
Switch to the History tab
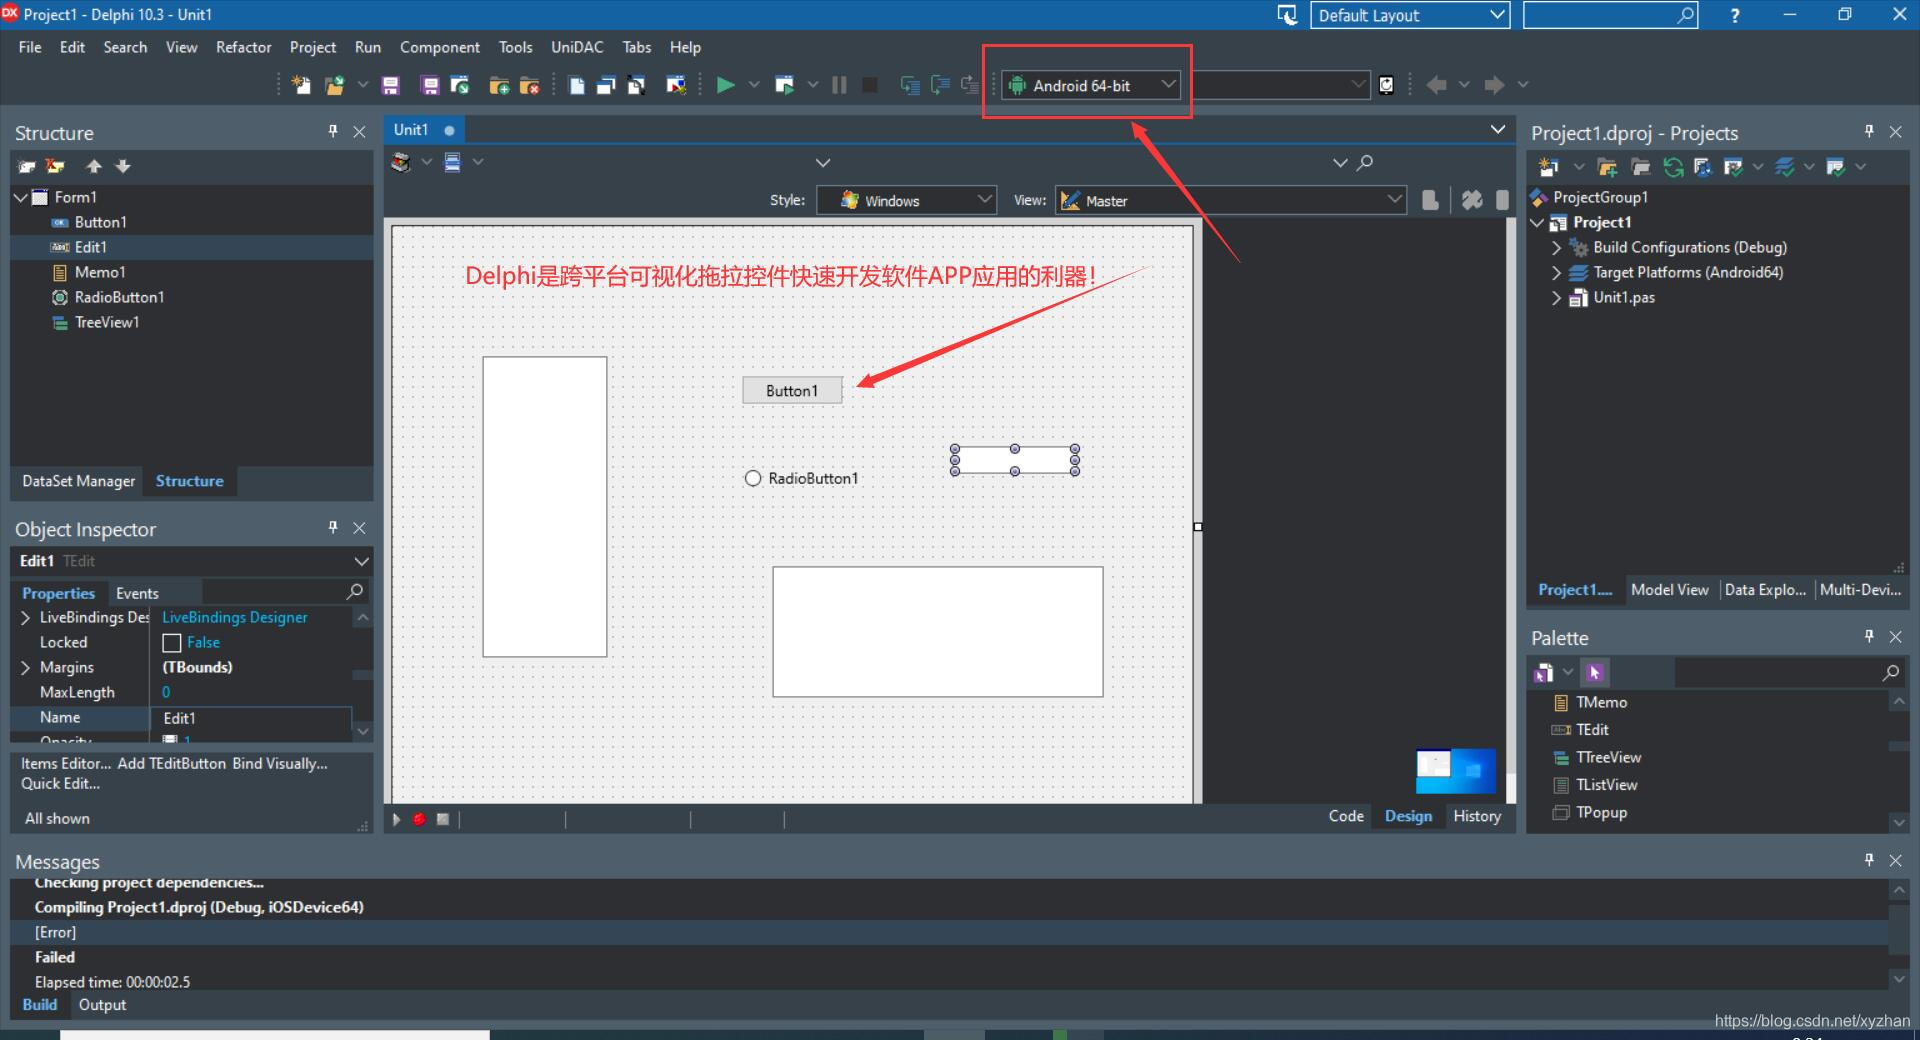coord(1477,816)
